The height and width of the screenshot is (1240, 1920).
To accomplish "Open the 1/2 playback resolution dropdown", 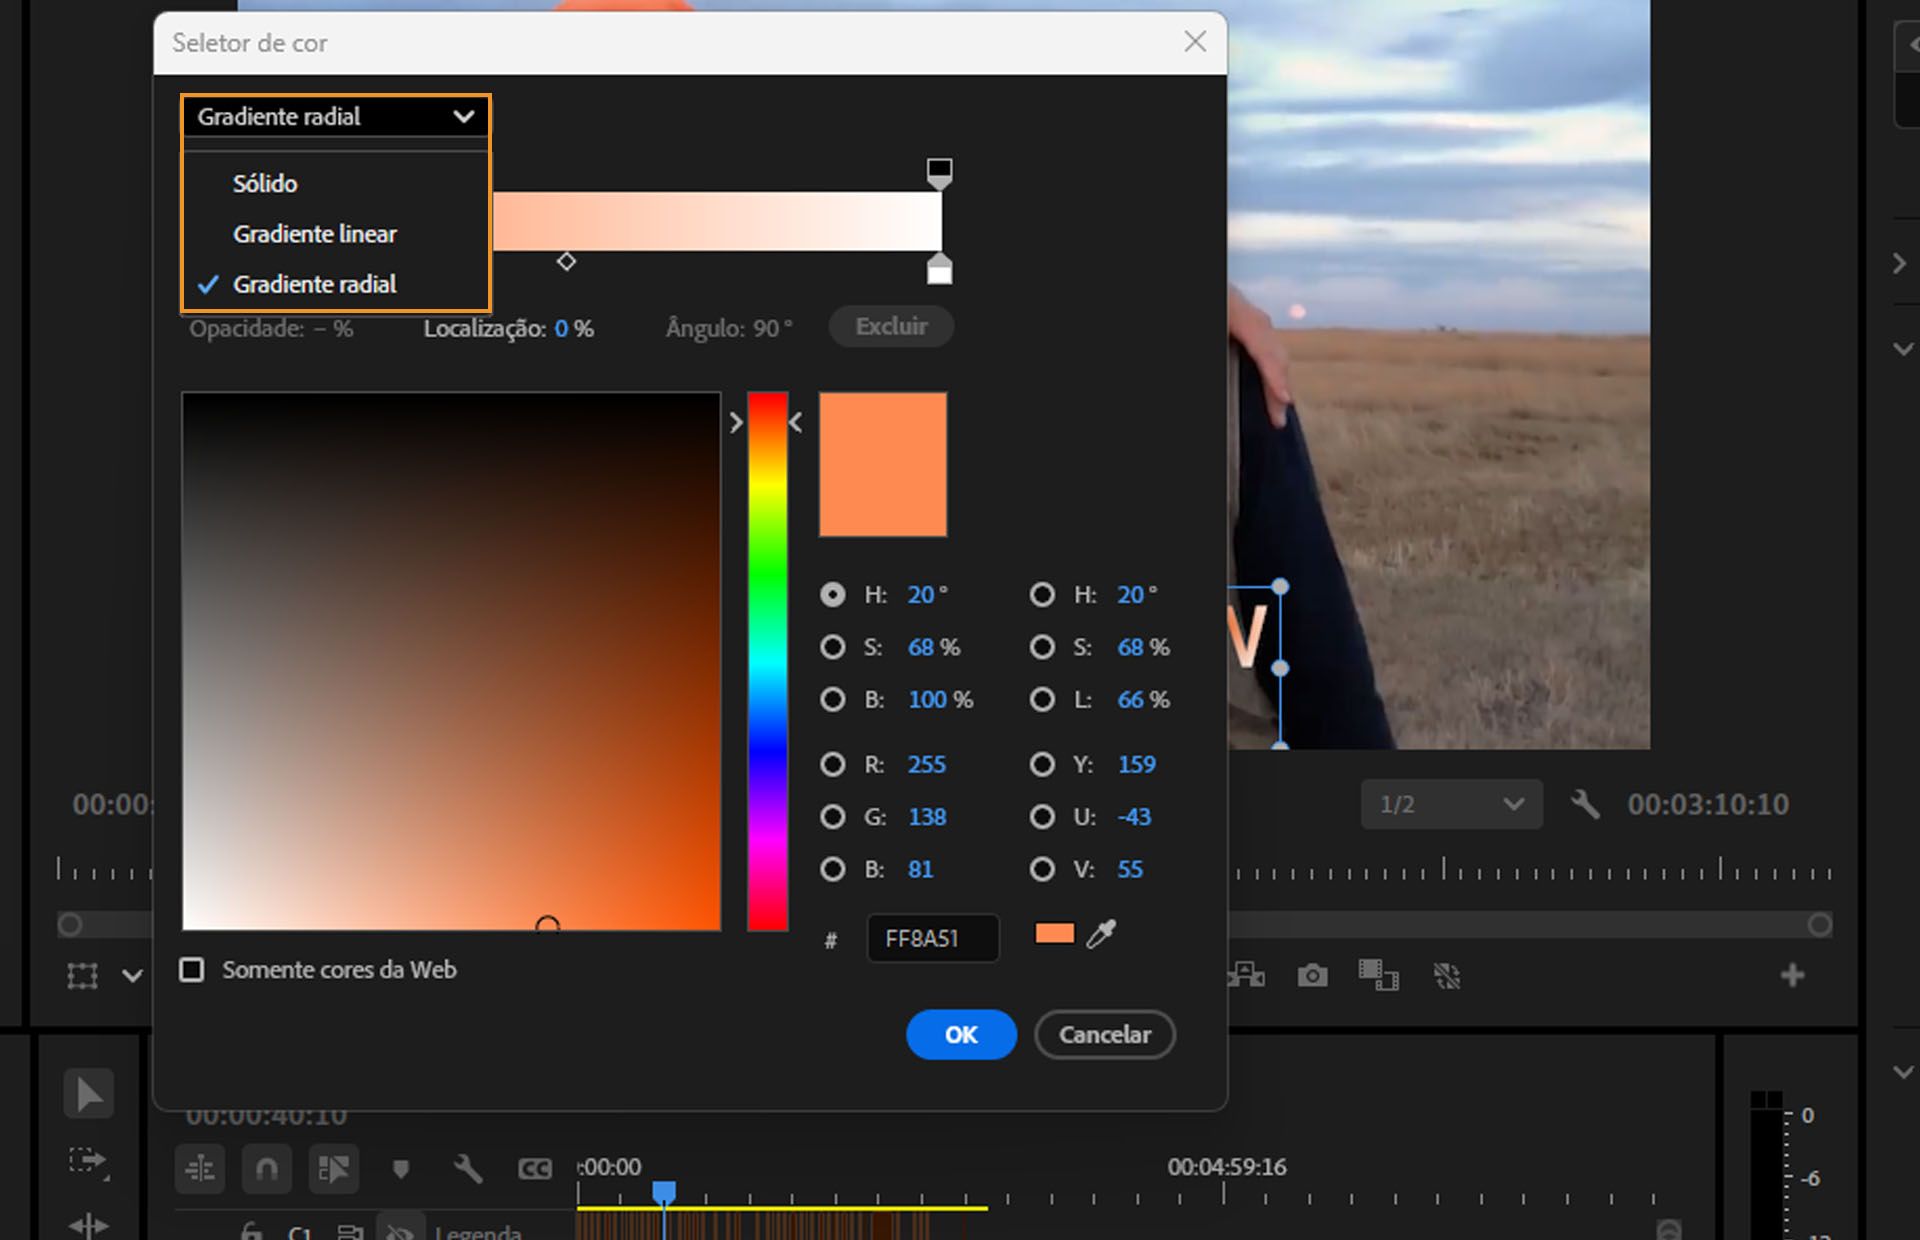I will (1451, 804).
